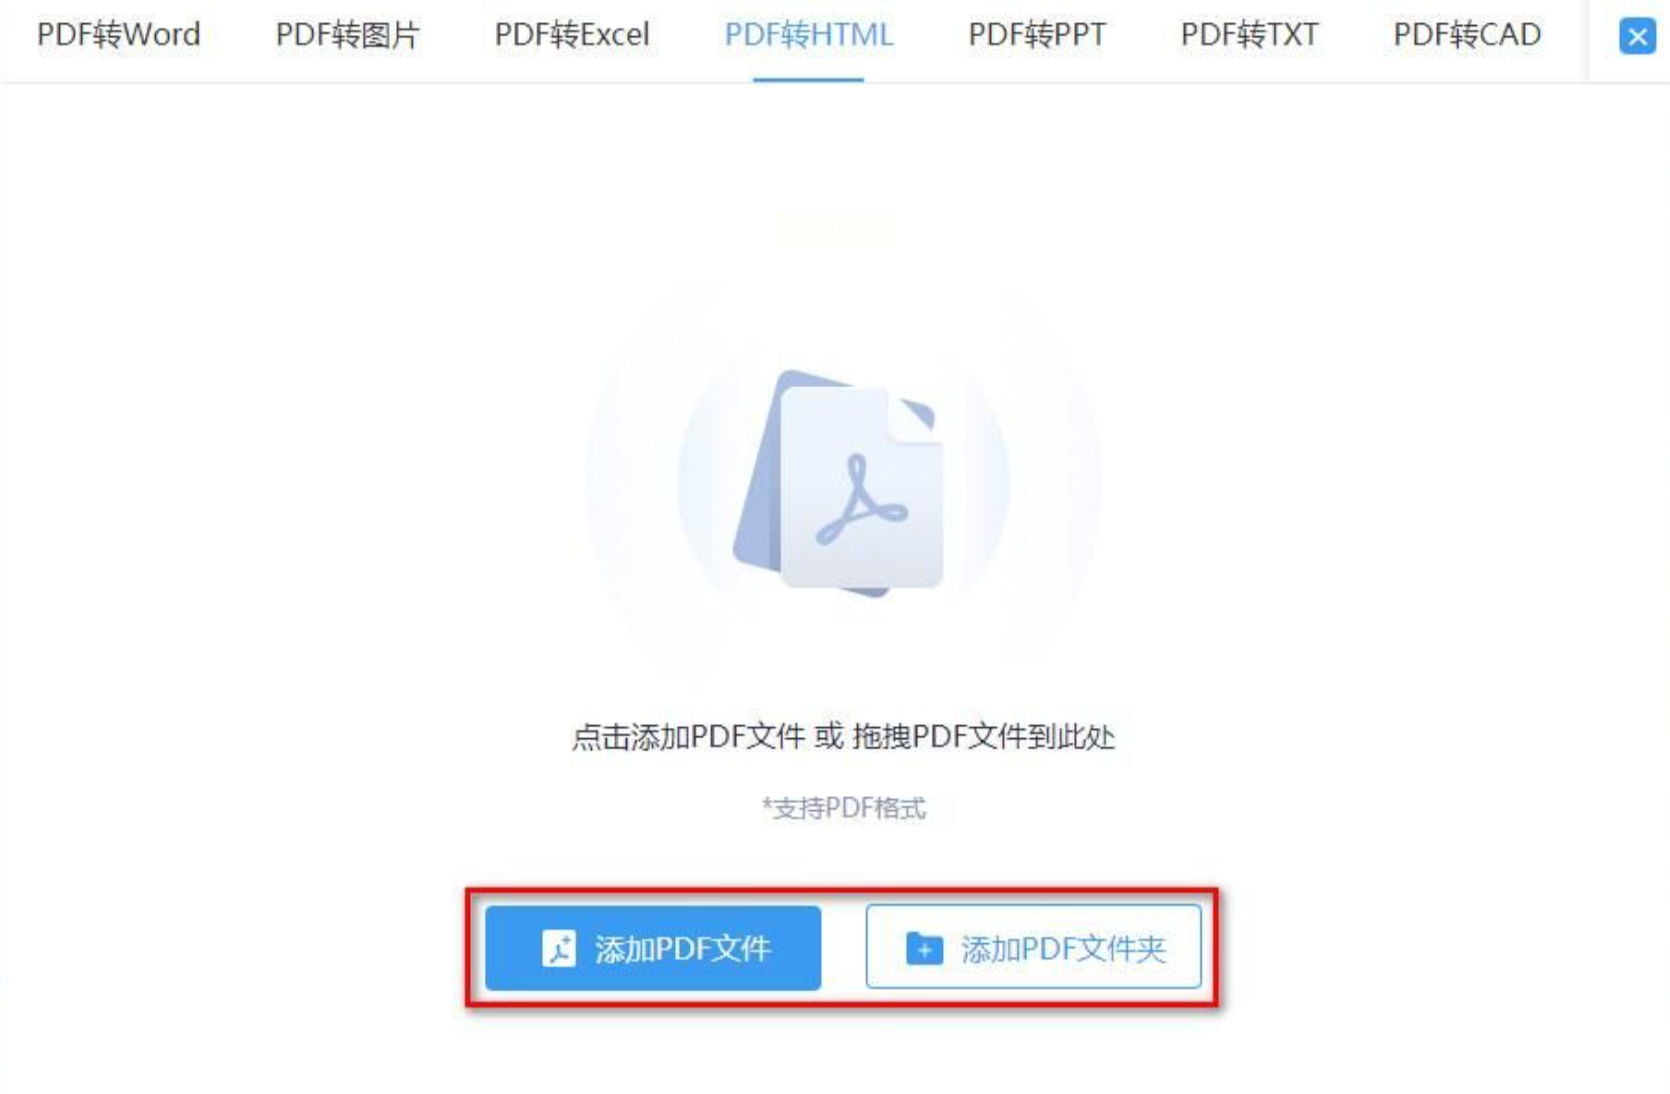Switch to the PDF转Word tab
This screenshot has height=1094, width=1670.
[x=119, y=35]
